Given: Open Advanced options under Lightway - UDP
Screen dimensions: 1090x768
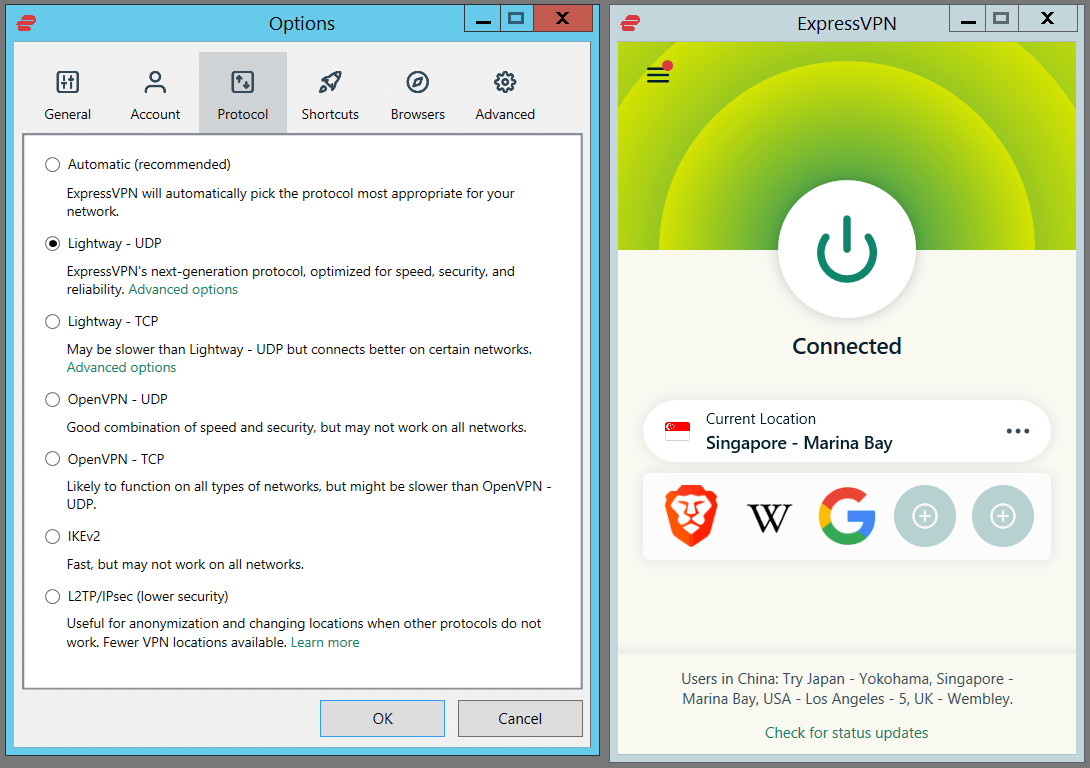Looking at the screenshot, I should 183,289.
